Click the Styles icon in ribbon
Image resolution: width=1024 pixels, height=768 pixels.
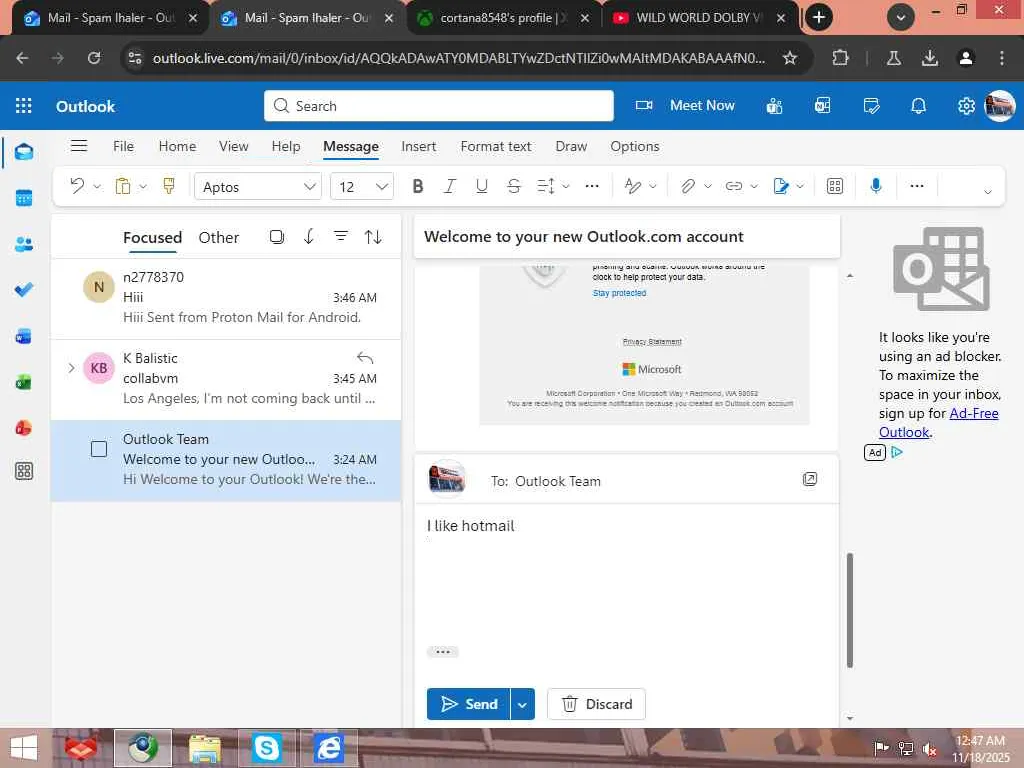click(x=632, y=186)
